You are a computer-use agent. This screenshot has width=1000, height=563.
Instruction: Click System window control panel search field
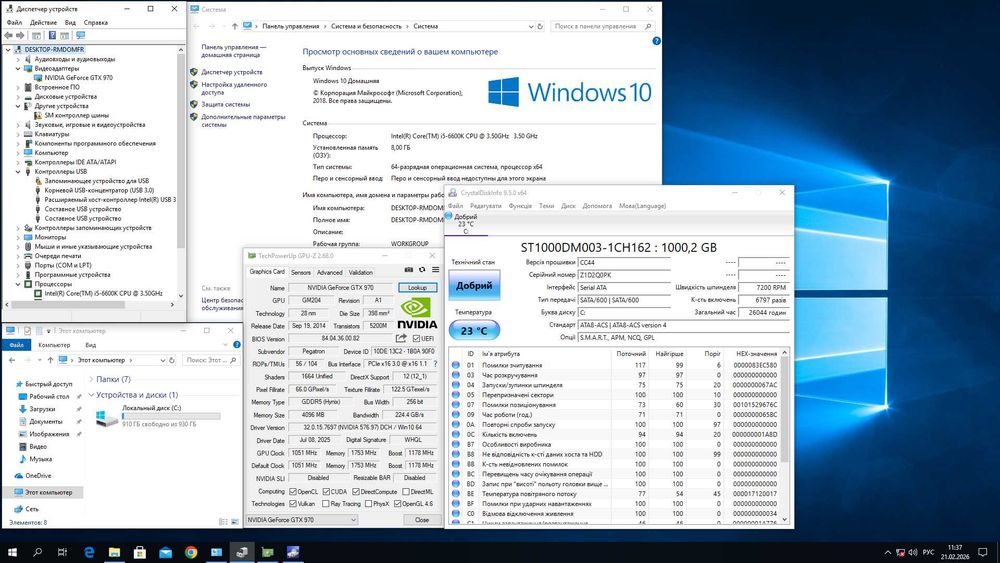pos(602,26)
